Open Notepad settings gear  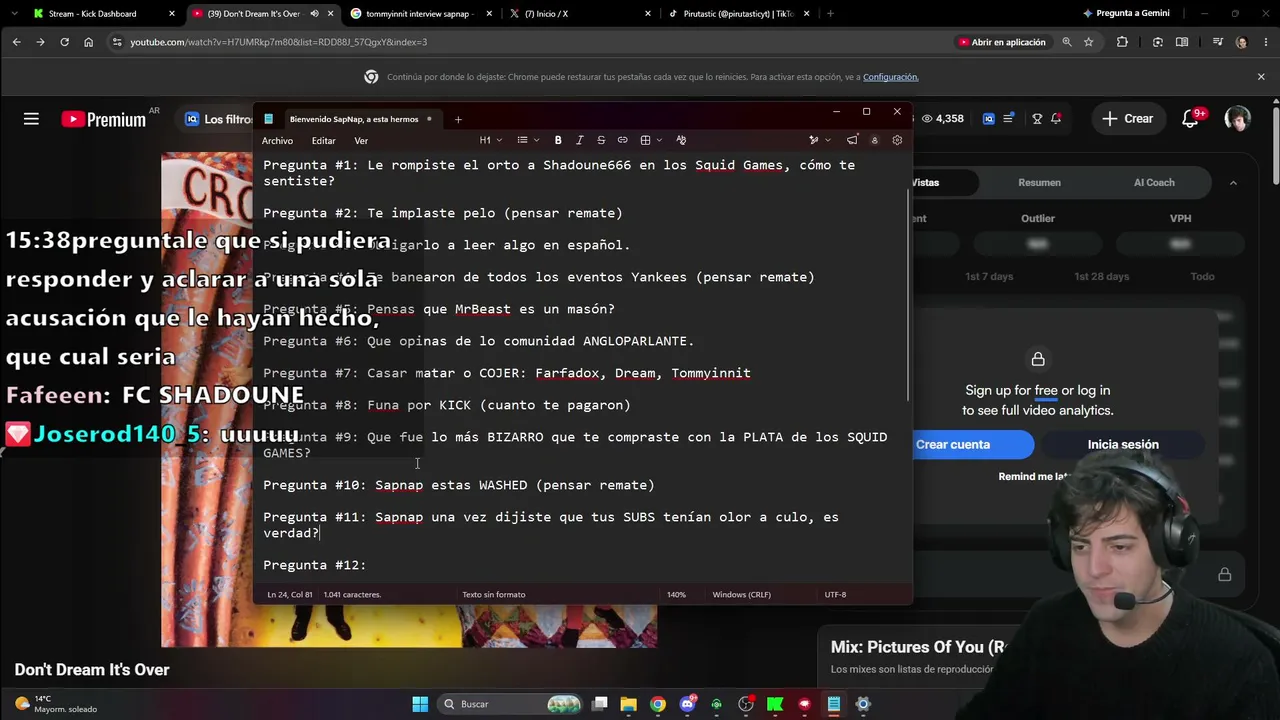(897, 140)
